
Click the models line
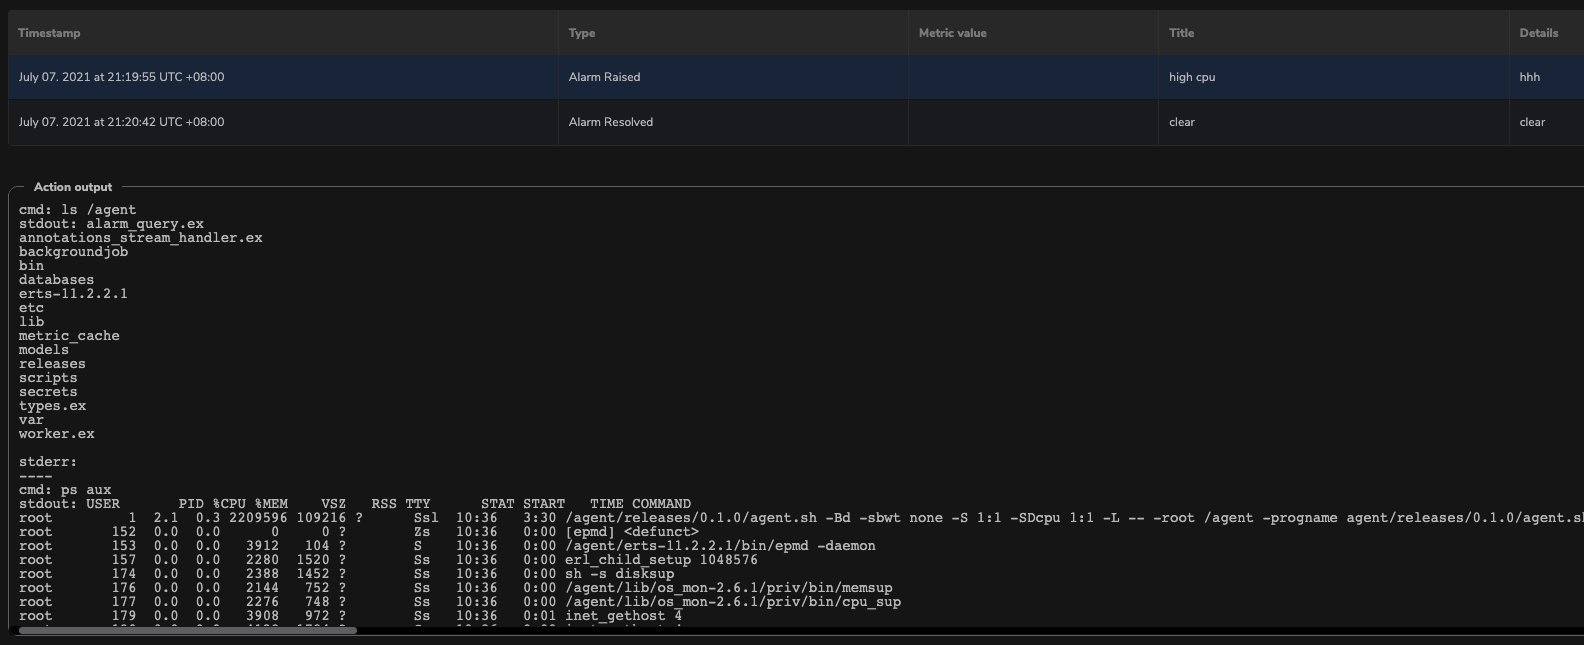[44, 350]
